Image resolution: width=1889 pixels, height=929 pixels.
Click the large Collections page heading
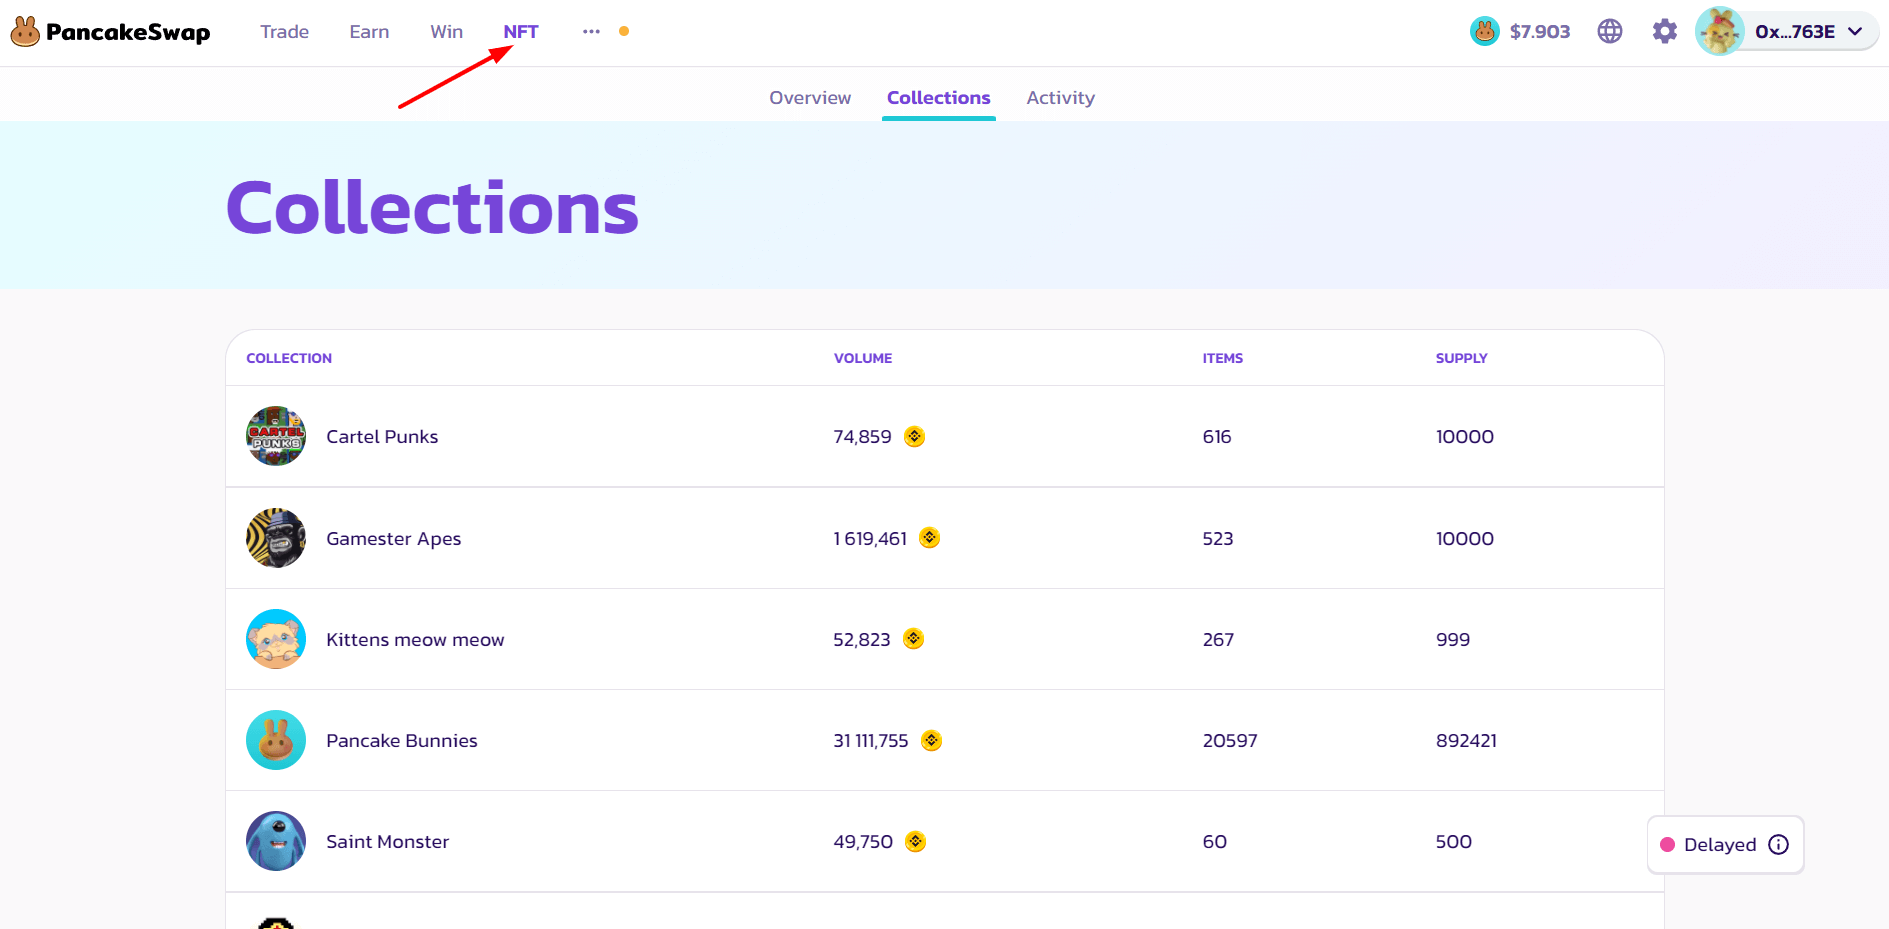432,208
